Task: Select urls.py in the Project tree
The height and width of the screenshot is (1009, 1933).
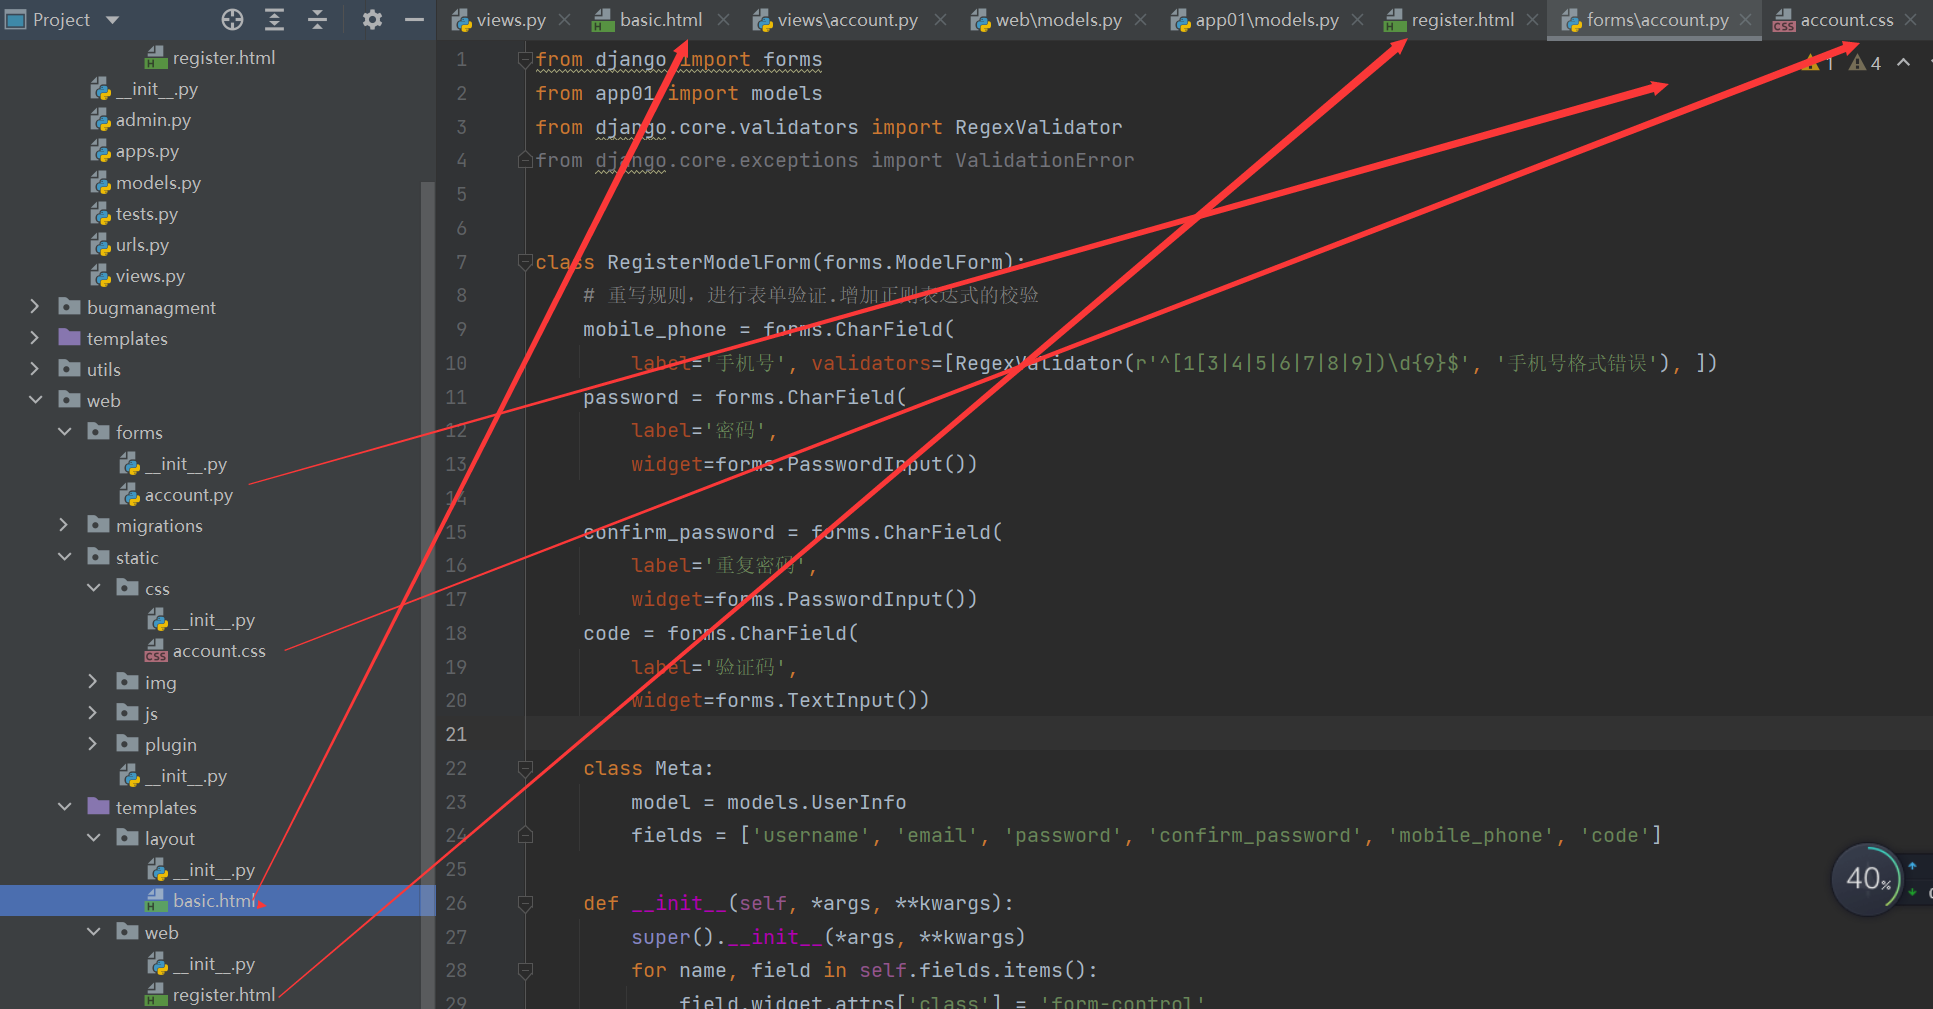Action: pos(142,245)
